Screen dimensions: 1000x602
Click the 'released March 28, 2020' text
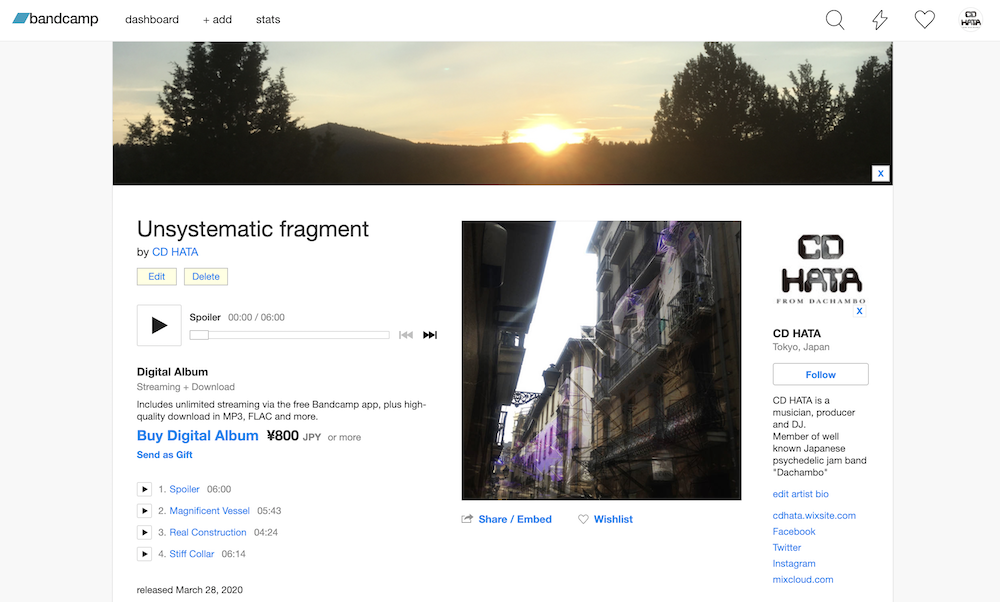tap(189, 590)
